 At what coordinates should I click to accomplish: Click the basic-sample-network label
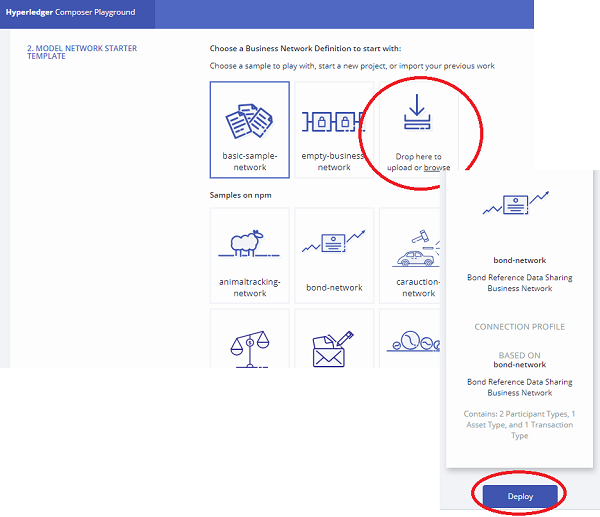(250, 161)
